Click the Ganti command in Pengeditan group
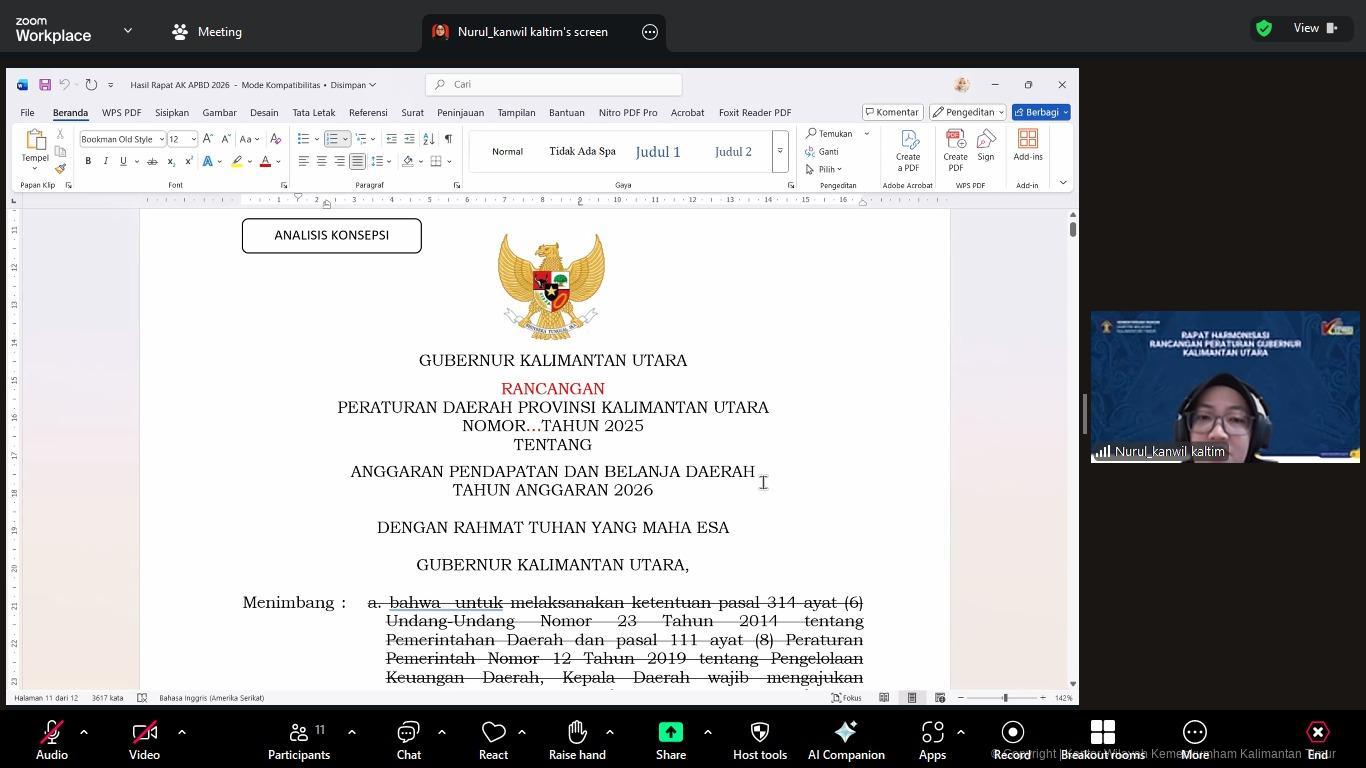 [829, 151]
